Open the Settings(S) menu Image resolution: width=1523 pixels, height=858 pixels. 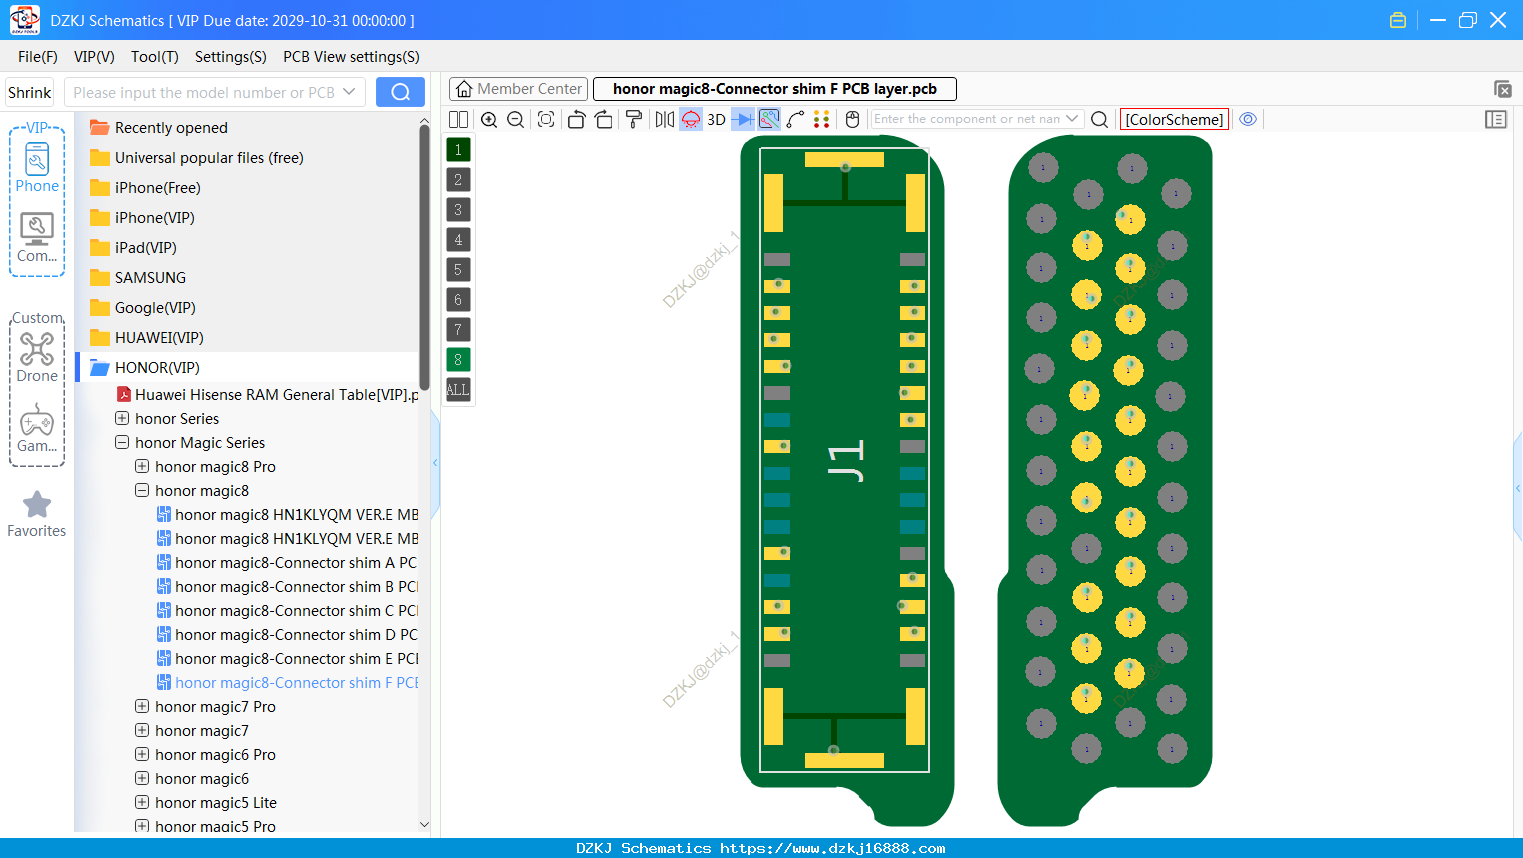click(x=231, y=57)
